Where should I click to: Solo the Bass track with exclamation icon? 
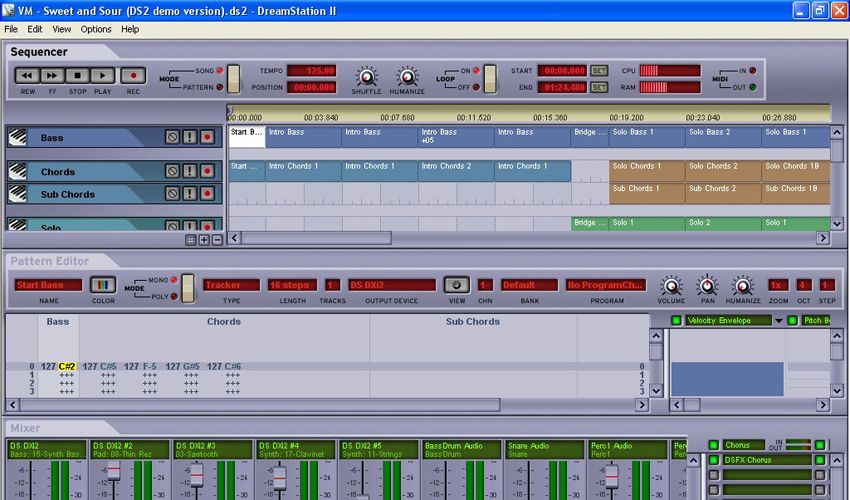point(190,137)
